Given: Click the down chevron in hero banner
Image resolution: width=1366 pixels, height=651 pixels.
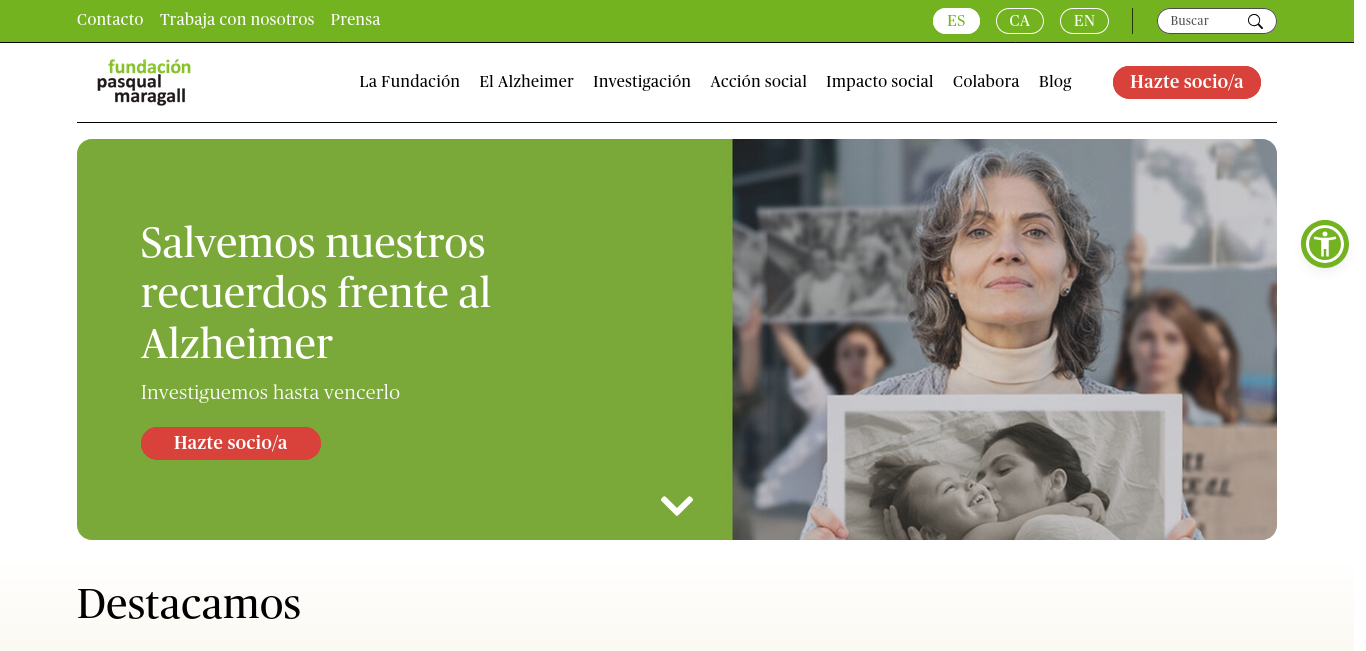Looking at the screenshot, I should 677,506.
